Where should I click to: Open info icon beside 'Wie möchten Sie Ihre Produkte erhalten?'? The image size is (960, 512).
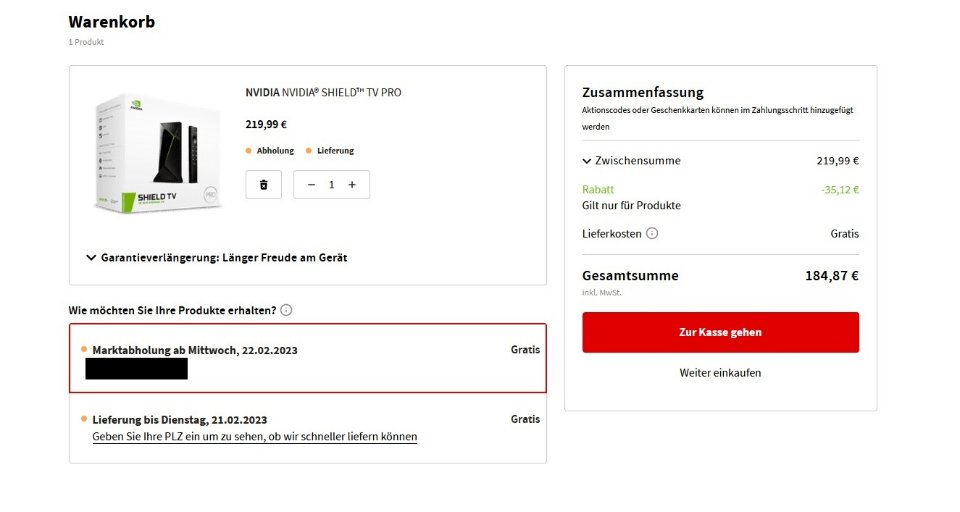pos(286,310)
